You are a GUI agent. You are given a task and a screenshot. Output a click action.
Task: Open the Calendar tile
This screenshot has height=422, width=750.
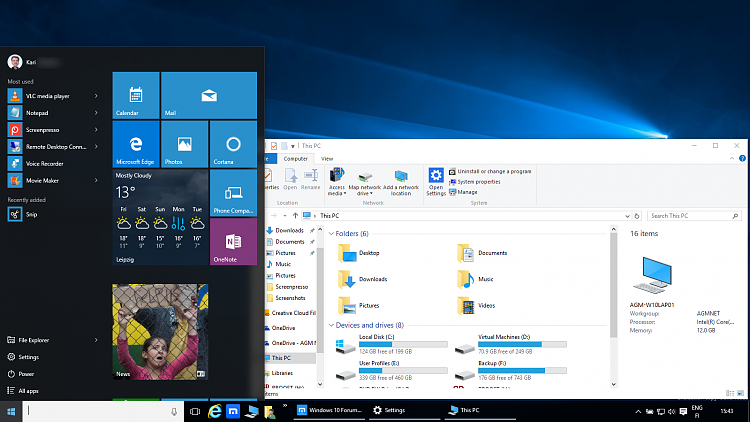[x=136, y=95]
